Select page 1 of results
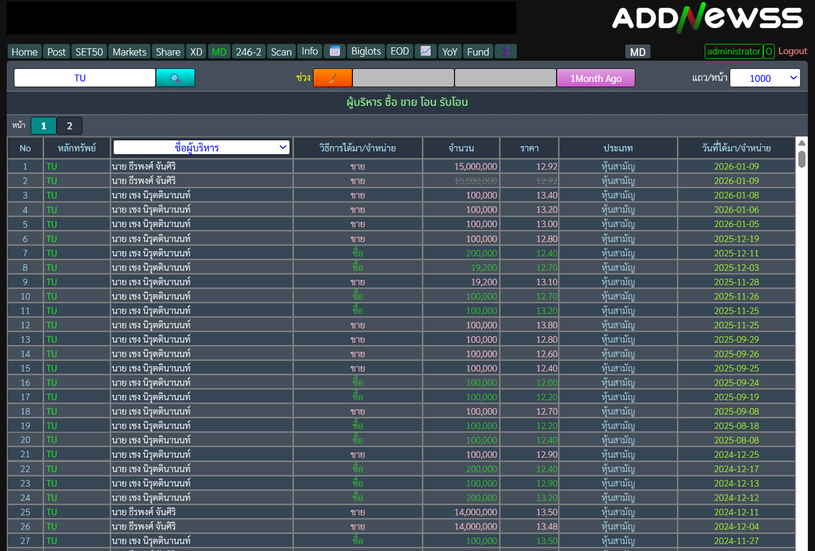This screenshot has height=551, width=815. (43, 125)
